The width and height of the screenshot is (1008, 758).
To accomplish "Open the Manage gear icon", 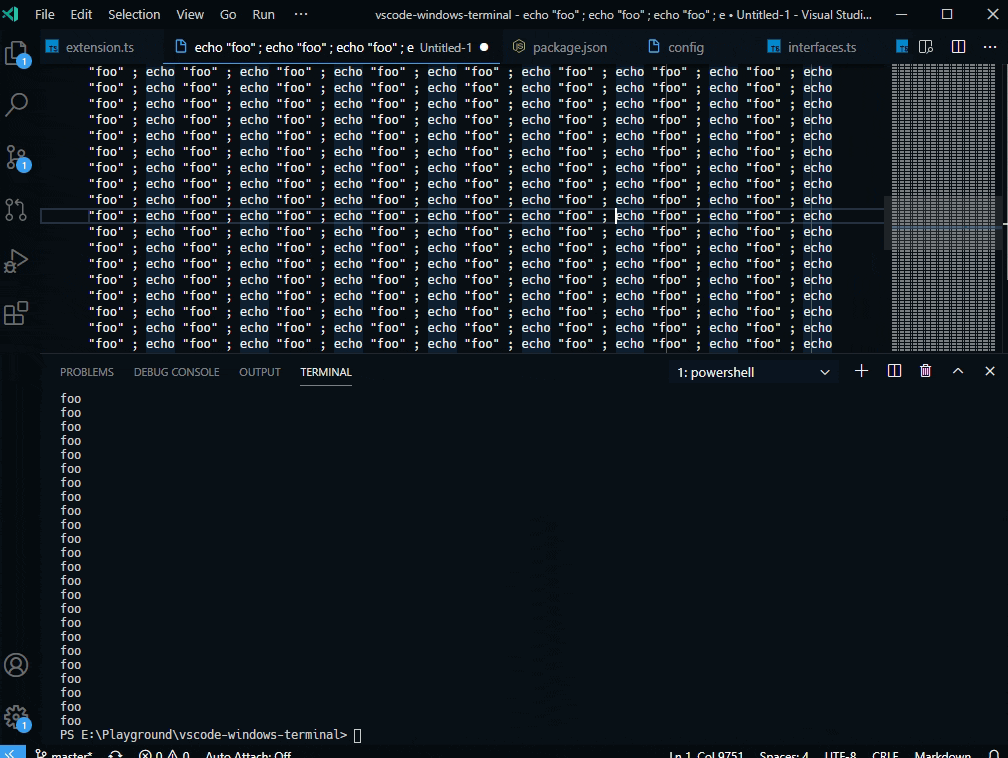I will coord(17,717).
